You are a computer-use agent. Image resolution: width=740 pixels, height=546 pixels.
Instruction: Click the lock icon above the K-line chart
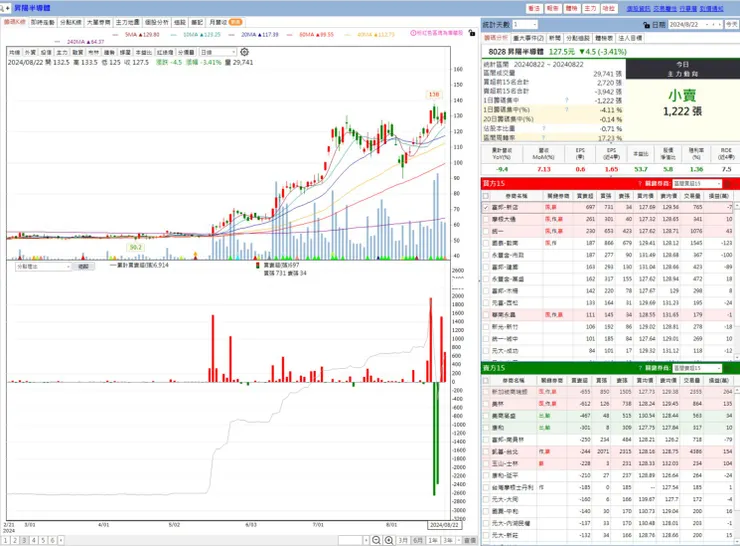pyautogui.click(x=471, y=33)
